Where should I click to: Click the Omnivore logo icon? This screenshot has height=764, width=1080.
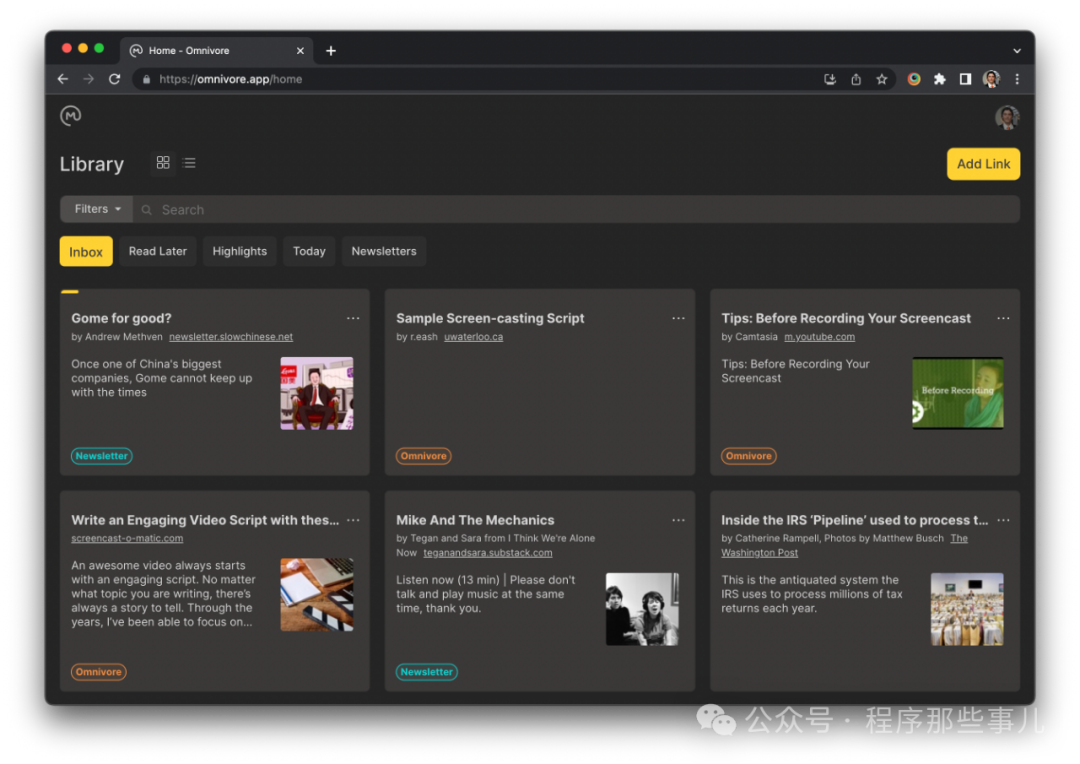(70, 116)
